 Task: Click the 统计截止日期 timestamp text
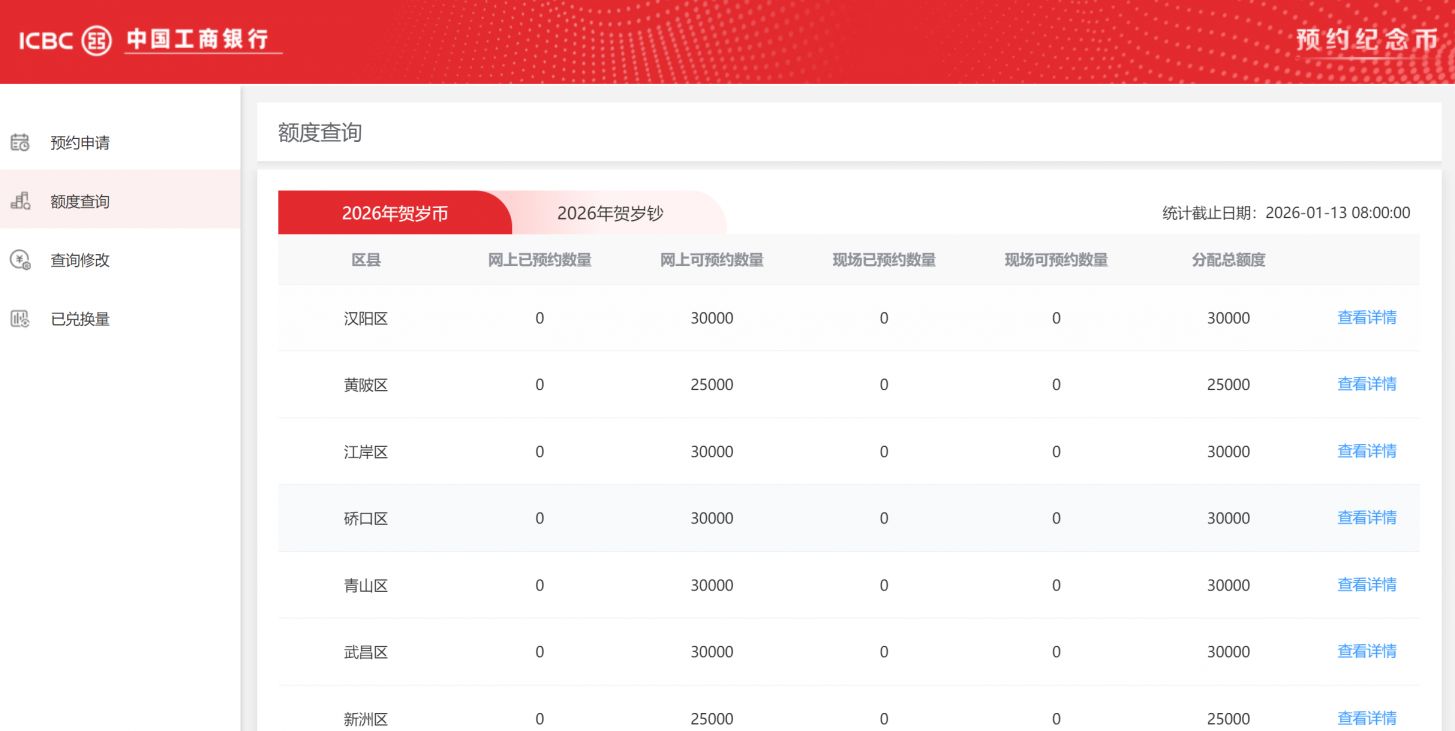pos(1286,213)
